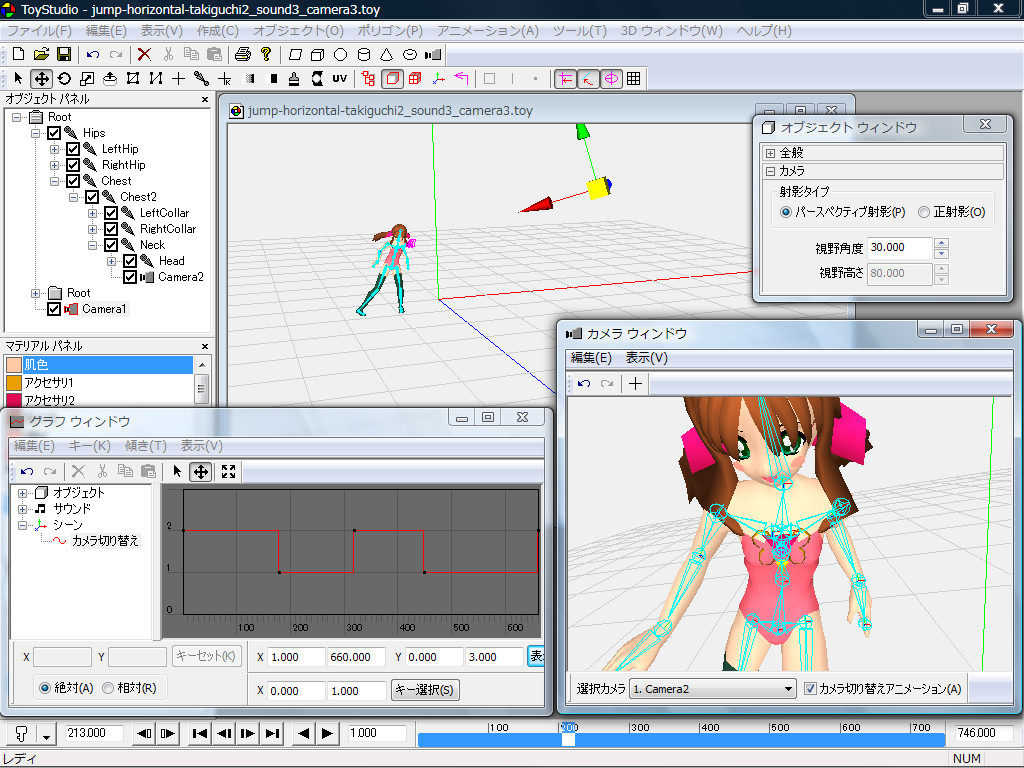
Task: Click the crosshair icon in the Camera window toolbar
Action: point(635,383)
